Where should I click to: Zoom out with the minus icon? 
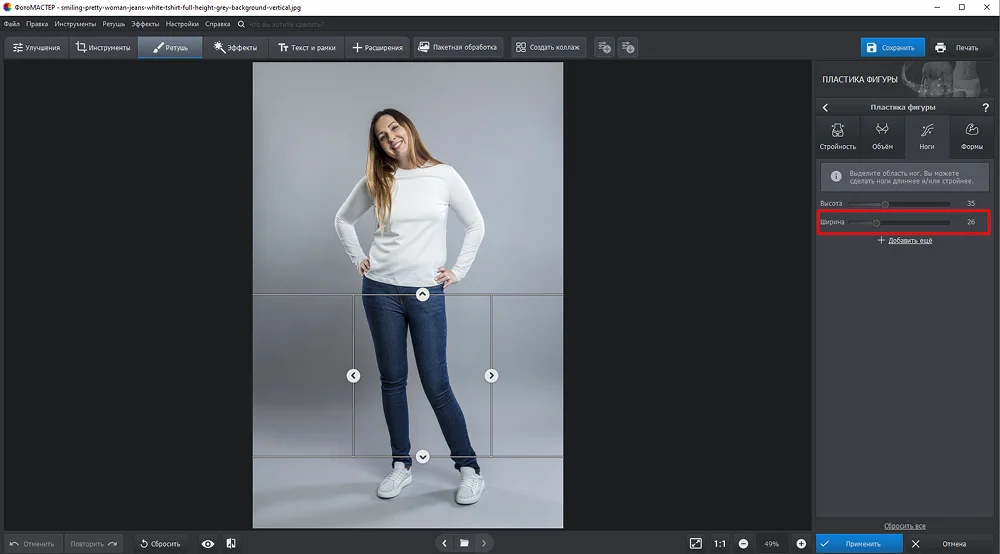744,544
